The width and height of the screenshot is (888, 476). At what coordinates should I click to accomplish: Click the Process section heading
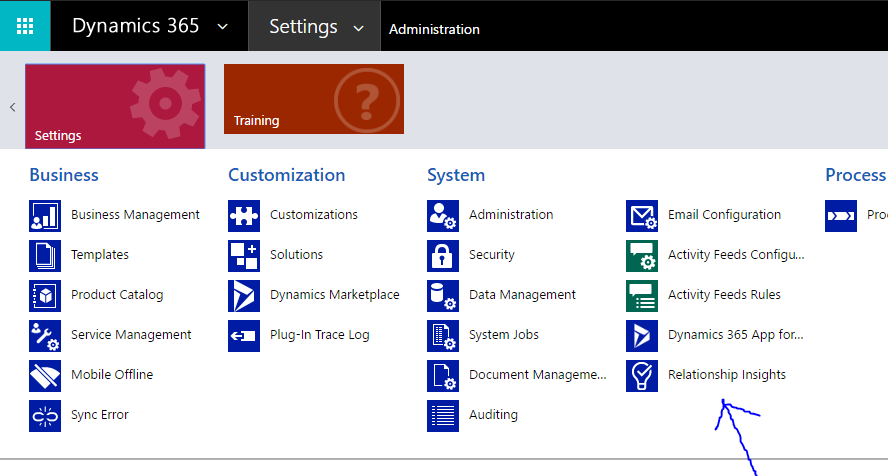(856, 175)
